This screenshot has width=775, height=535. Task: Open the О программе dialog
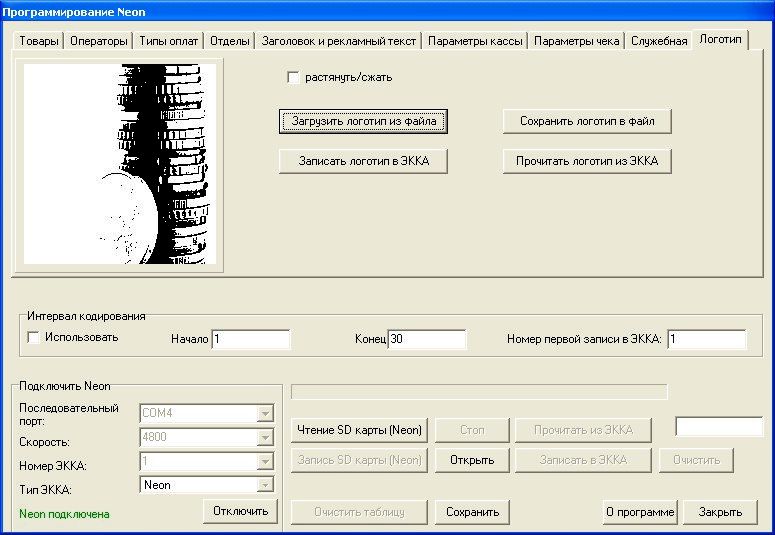click(640, 512)
